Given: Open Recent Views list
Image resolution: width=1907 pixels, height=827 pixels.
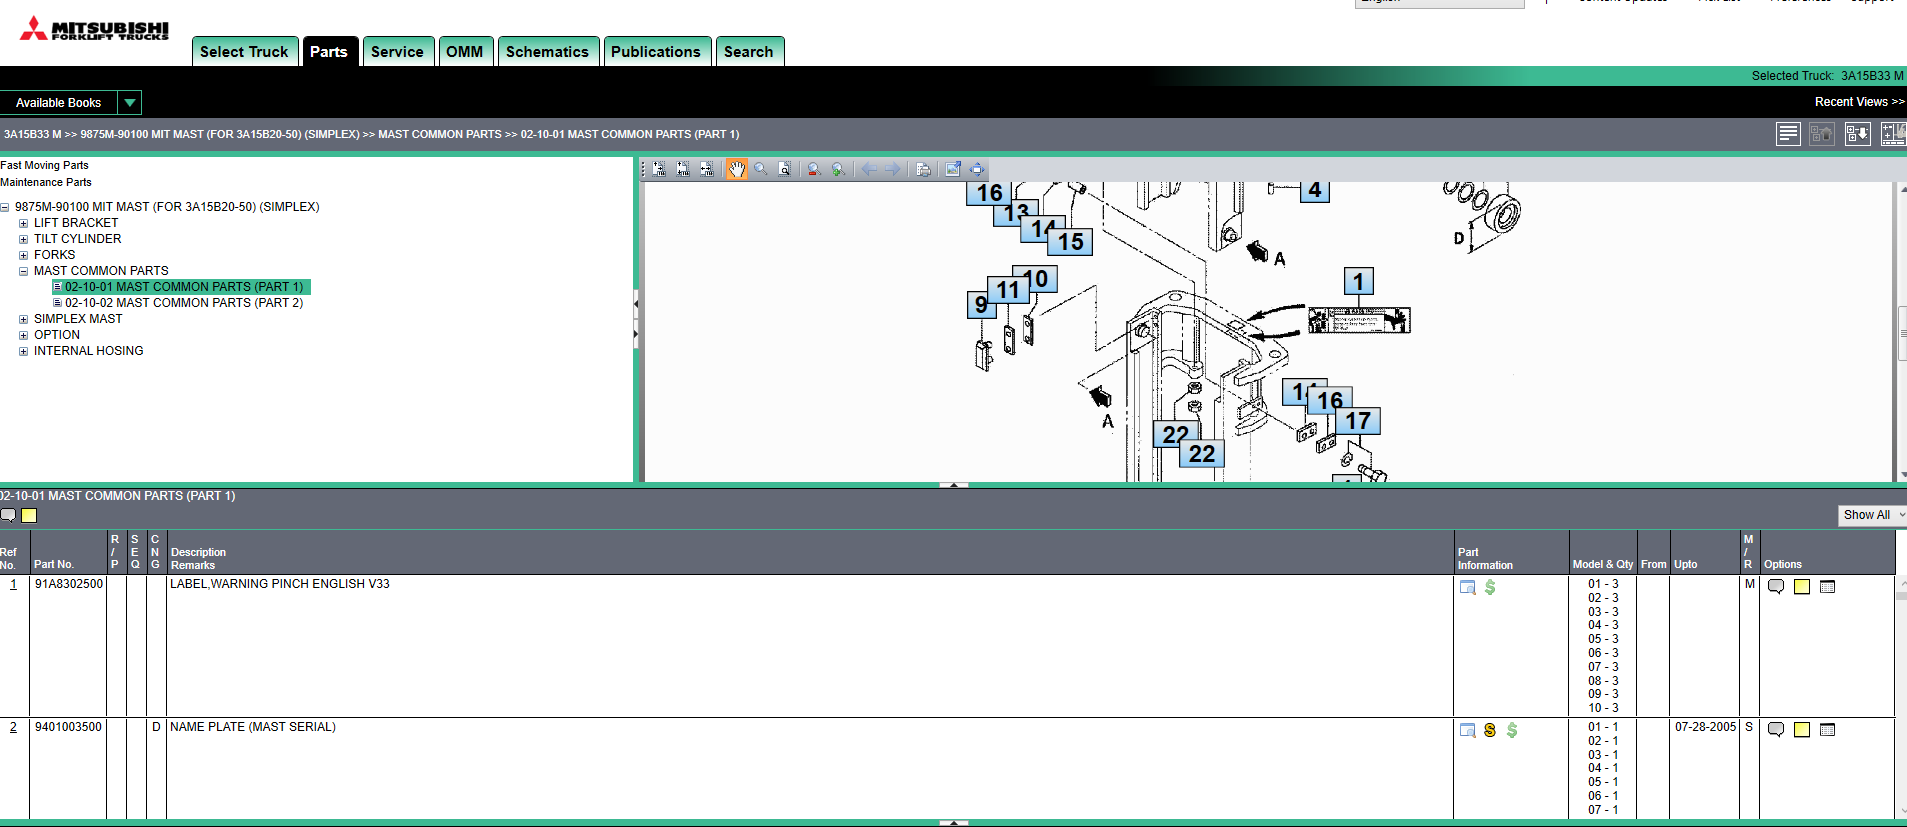Looking at the screenshot, I should click(x=1859, y=102).
